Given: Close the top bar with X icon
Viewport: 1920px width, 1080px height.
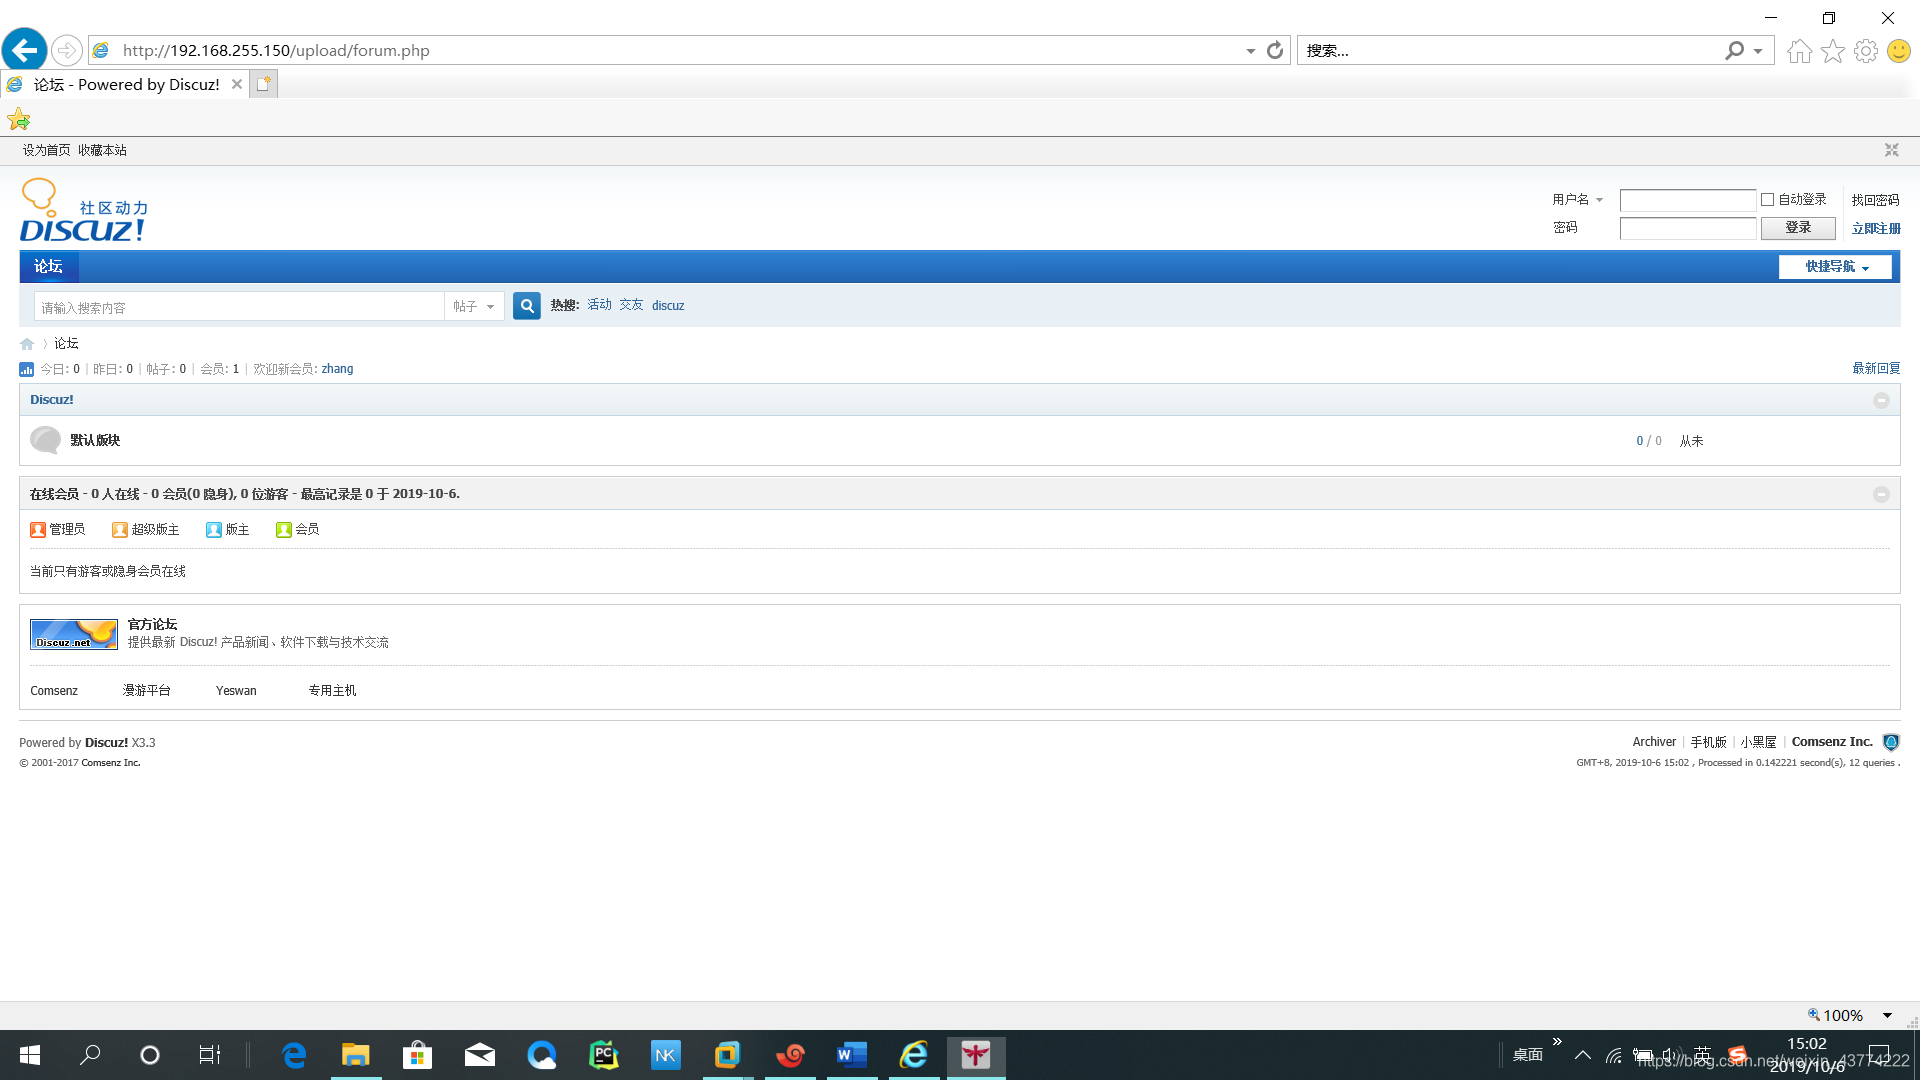Looking at the screenshot, I should click(1891, 150).
